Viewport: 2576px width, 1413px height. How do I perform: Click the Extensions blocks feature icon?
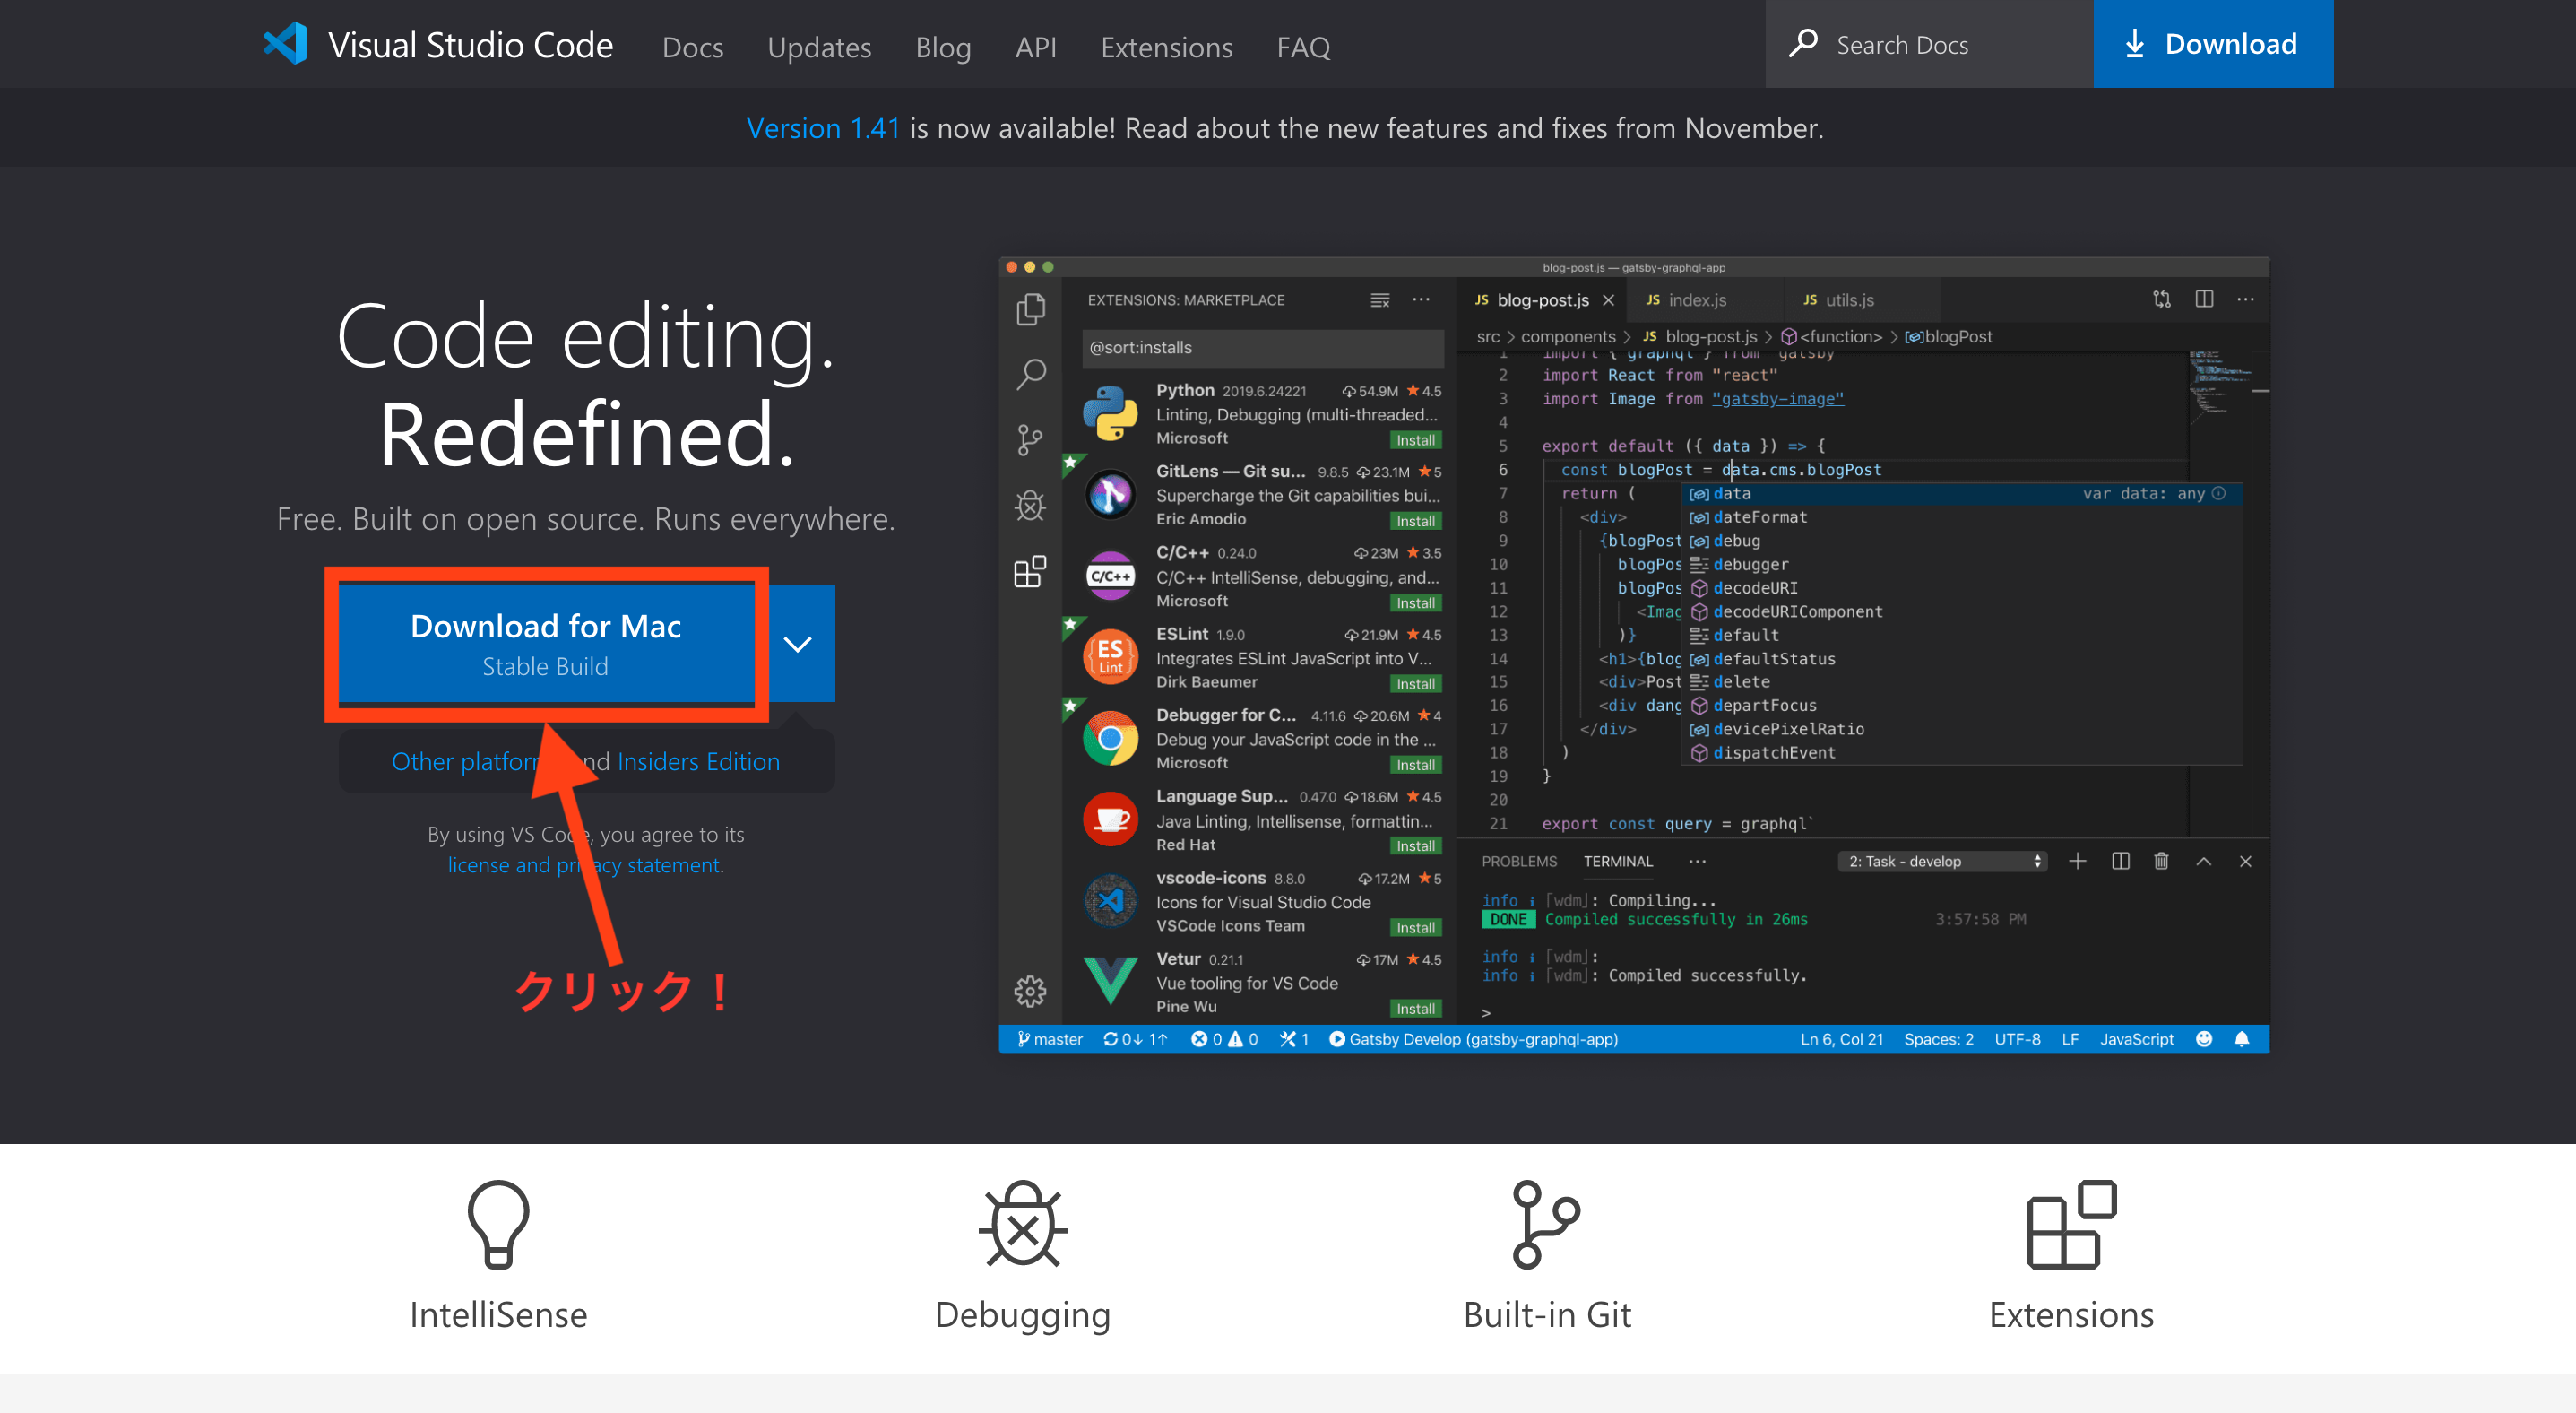2071,1224
